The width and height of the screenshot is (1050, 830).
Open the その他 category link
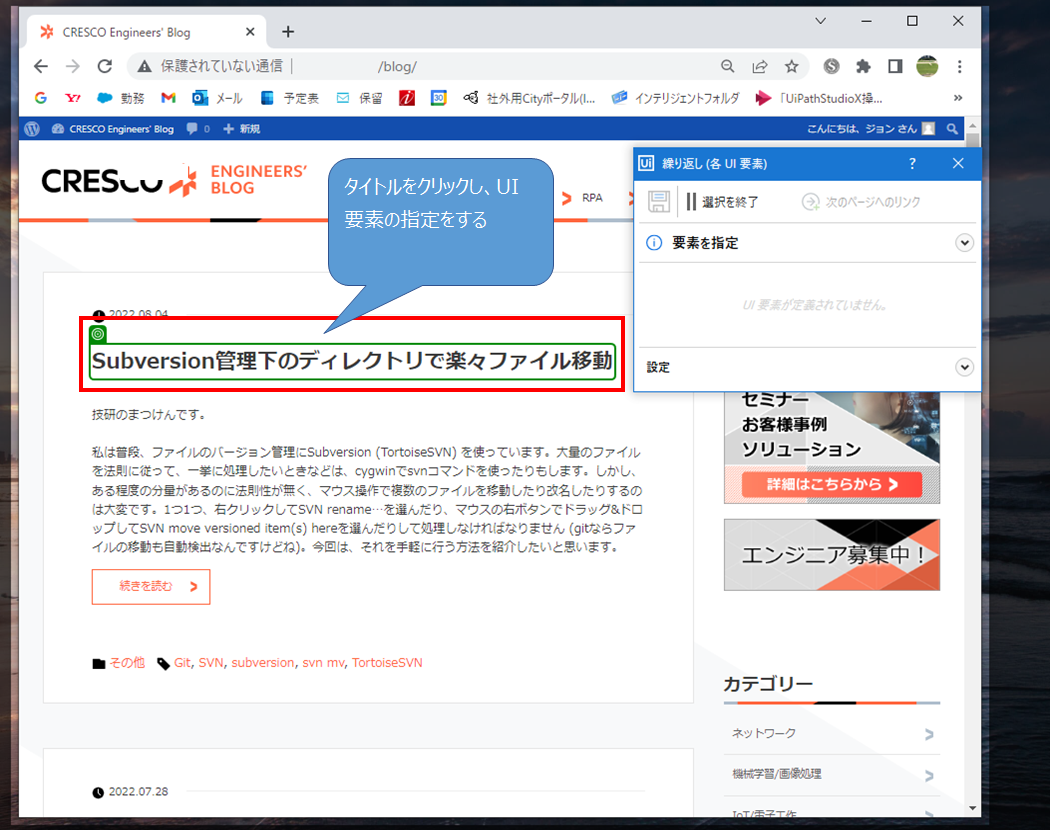point(127,663)
